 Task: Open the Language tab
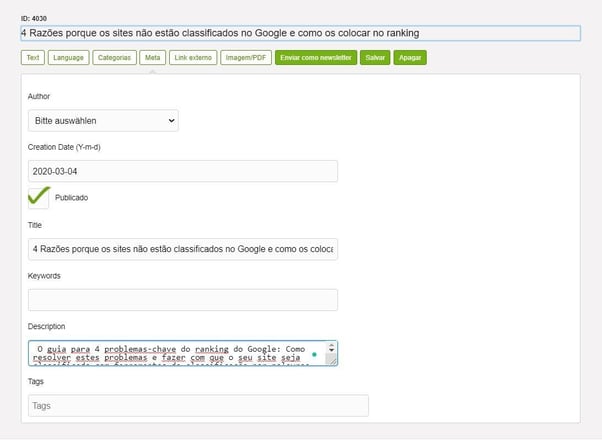[x=68, y=58]
